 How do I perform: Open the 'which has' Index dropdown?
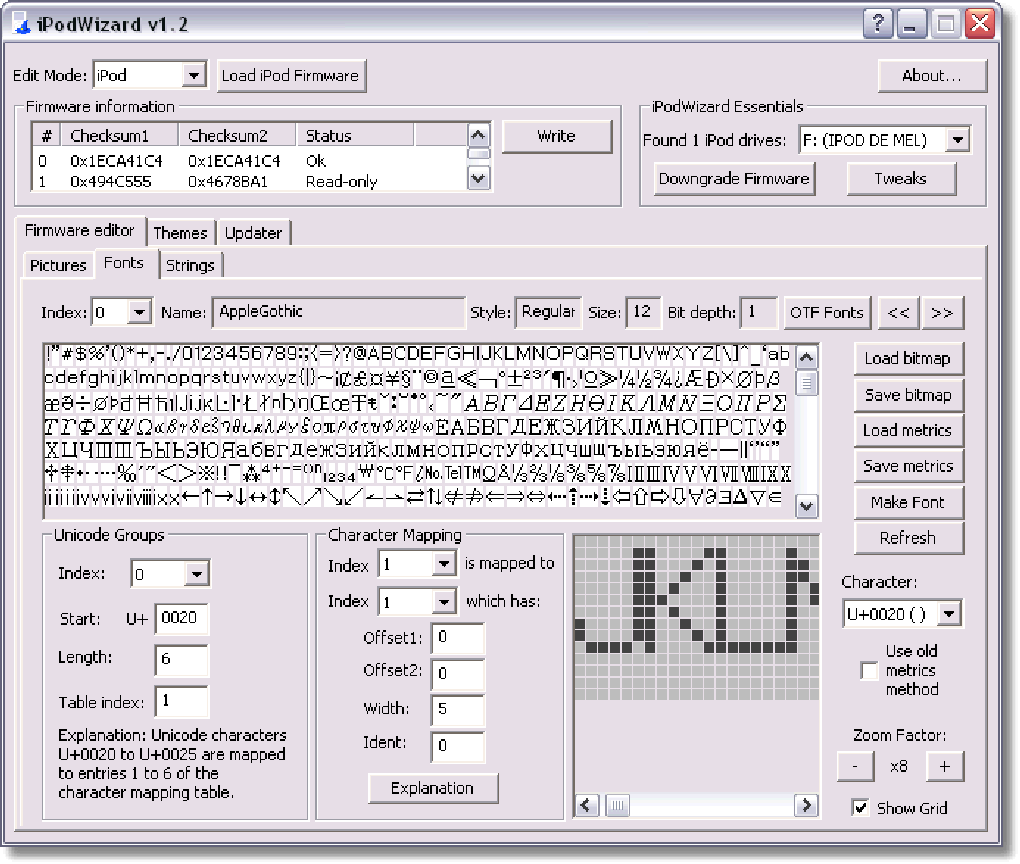444,602
